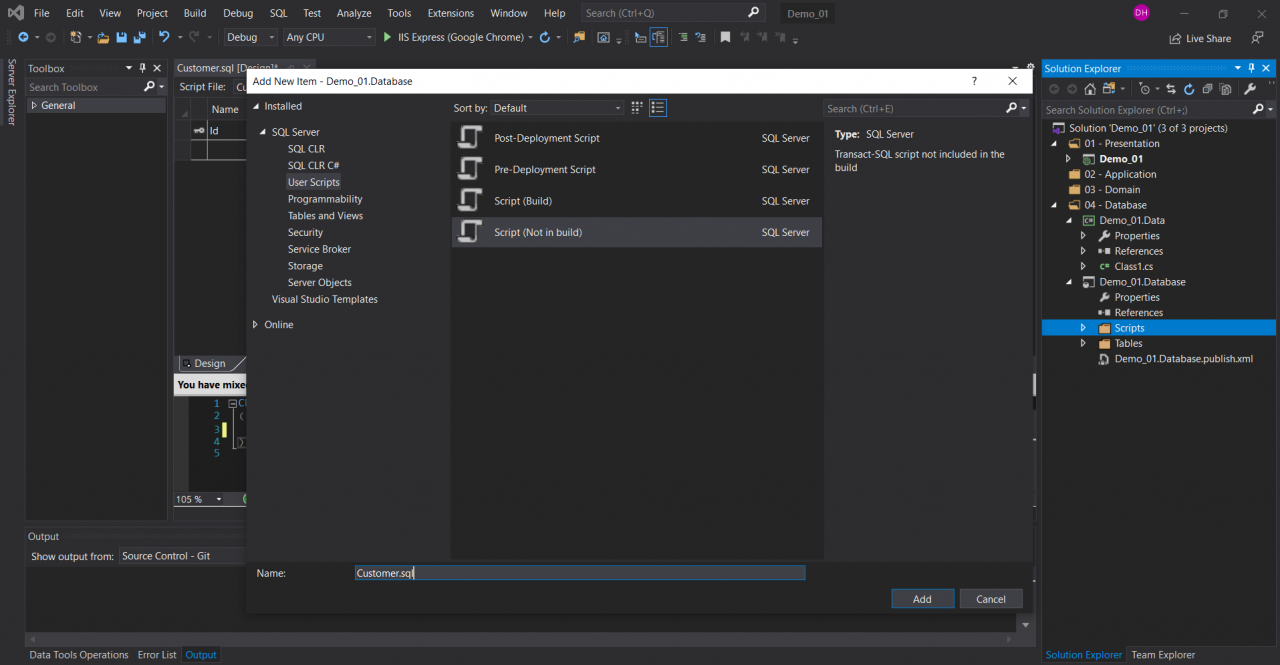Open the Extensions menu
This screenshot has width=1280, height=665.
point(450,13)
